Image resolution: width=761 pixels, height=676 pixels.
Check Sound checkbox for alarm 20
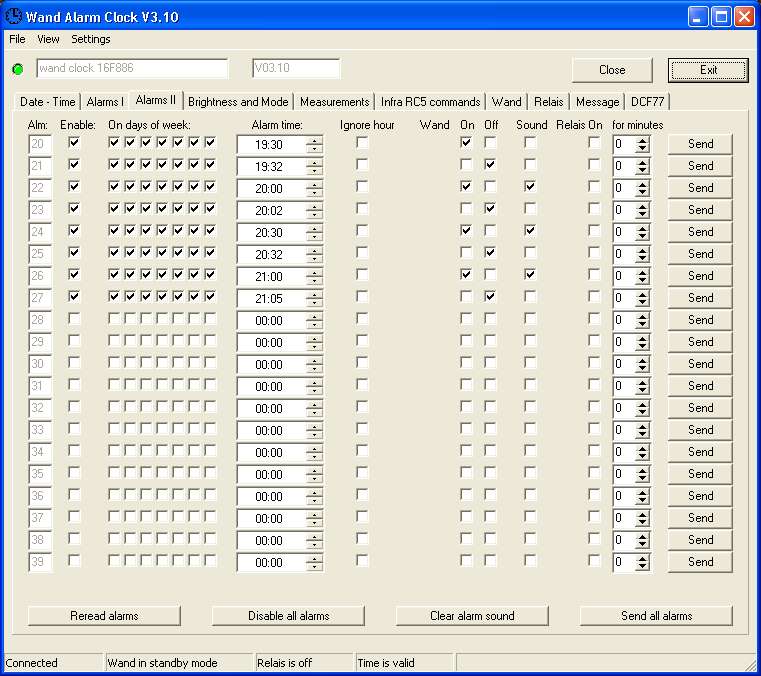tap(530, 142)
